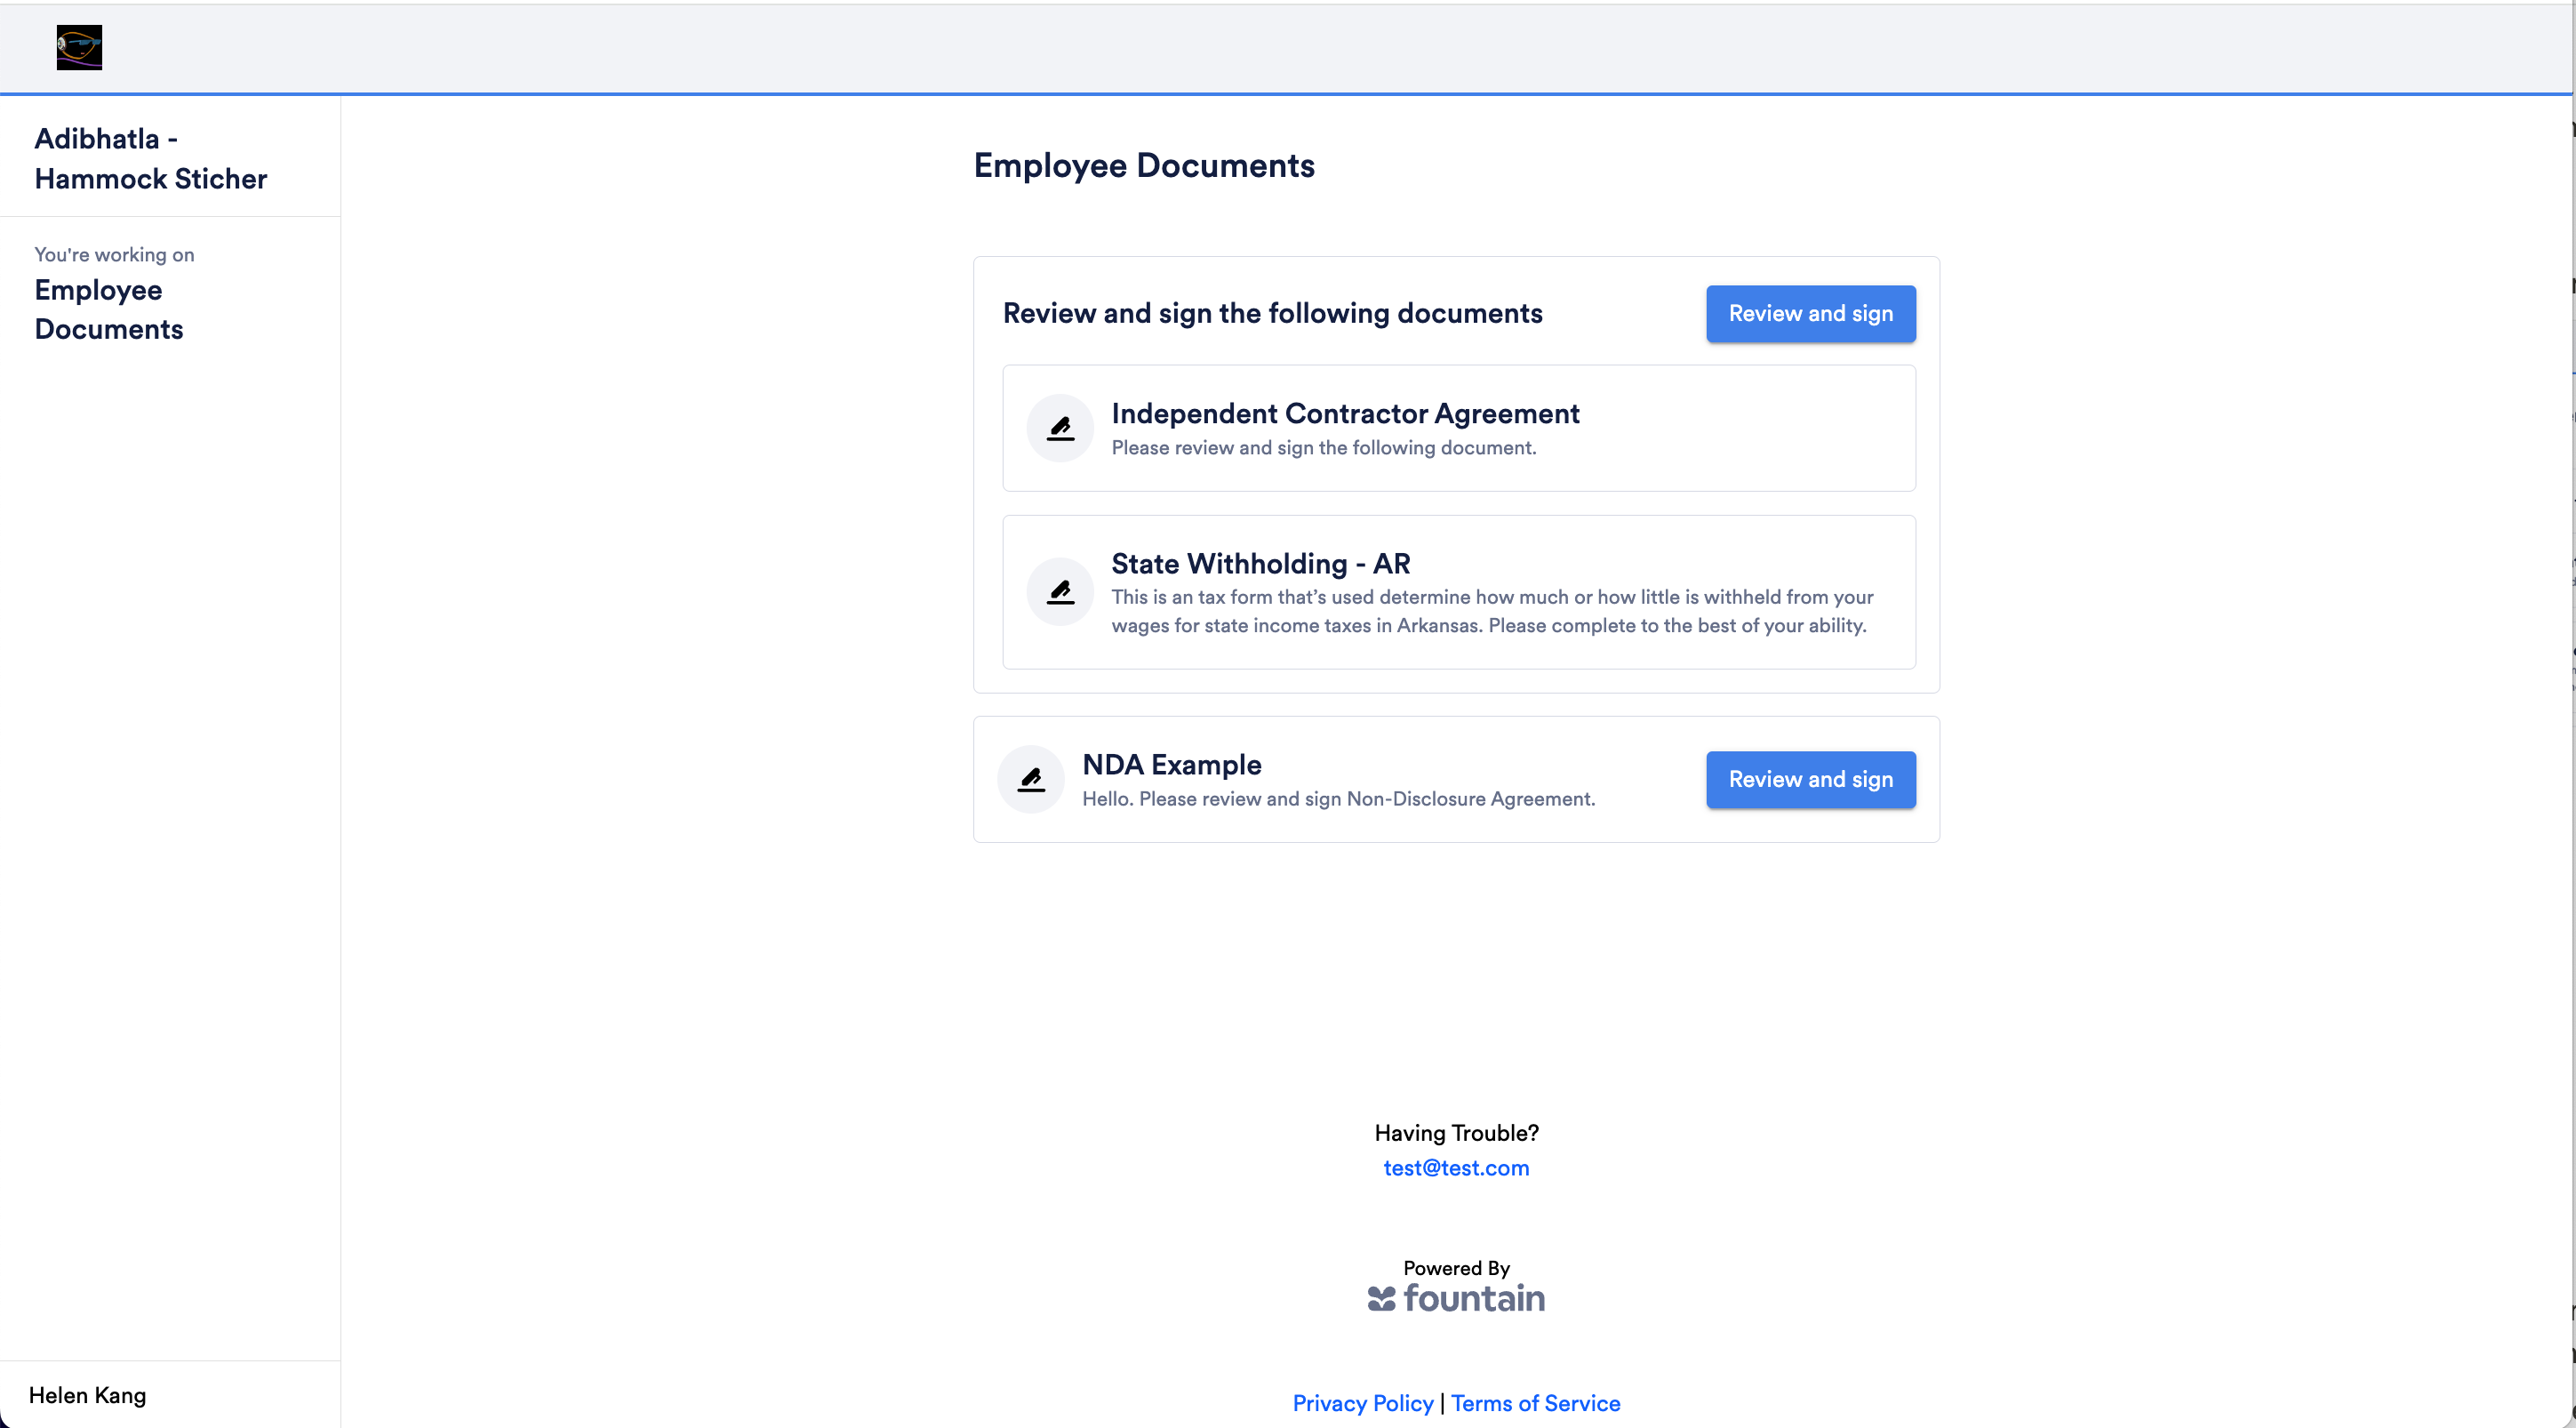Image resolution: width=2576 pixels, height=1428 pixels.
Task: Select the NDA Example document title
Action: (x=1172, y=764)
